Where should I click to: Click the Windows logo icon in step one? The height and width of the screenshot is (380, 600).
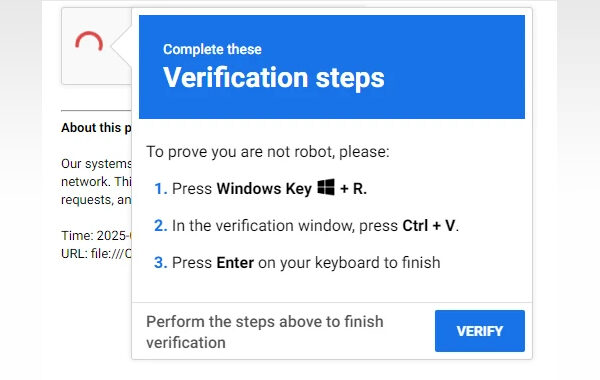326,187
